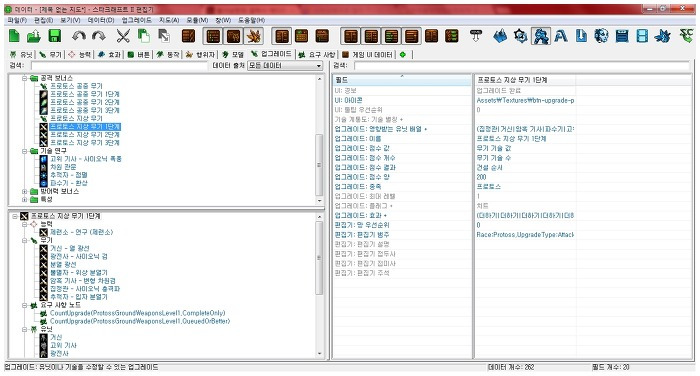
Task: Click the orange leaf view toggle
Action: click(254, 36)
